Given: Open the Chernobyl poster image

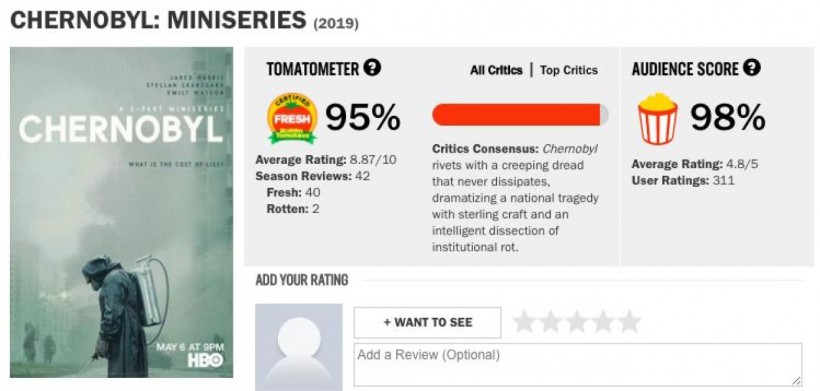Looking at the screenshot, I should [121, 212].
